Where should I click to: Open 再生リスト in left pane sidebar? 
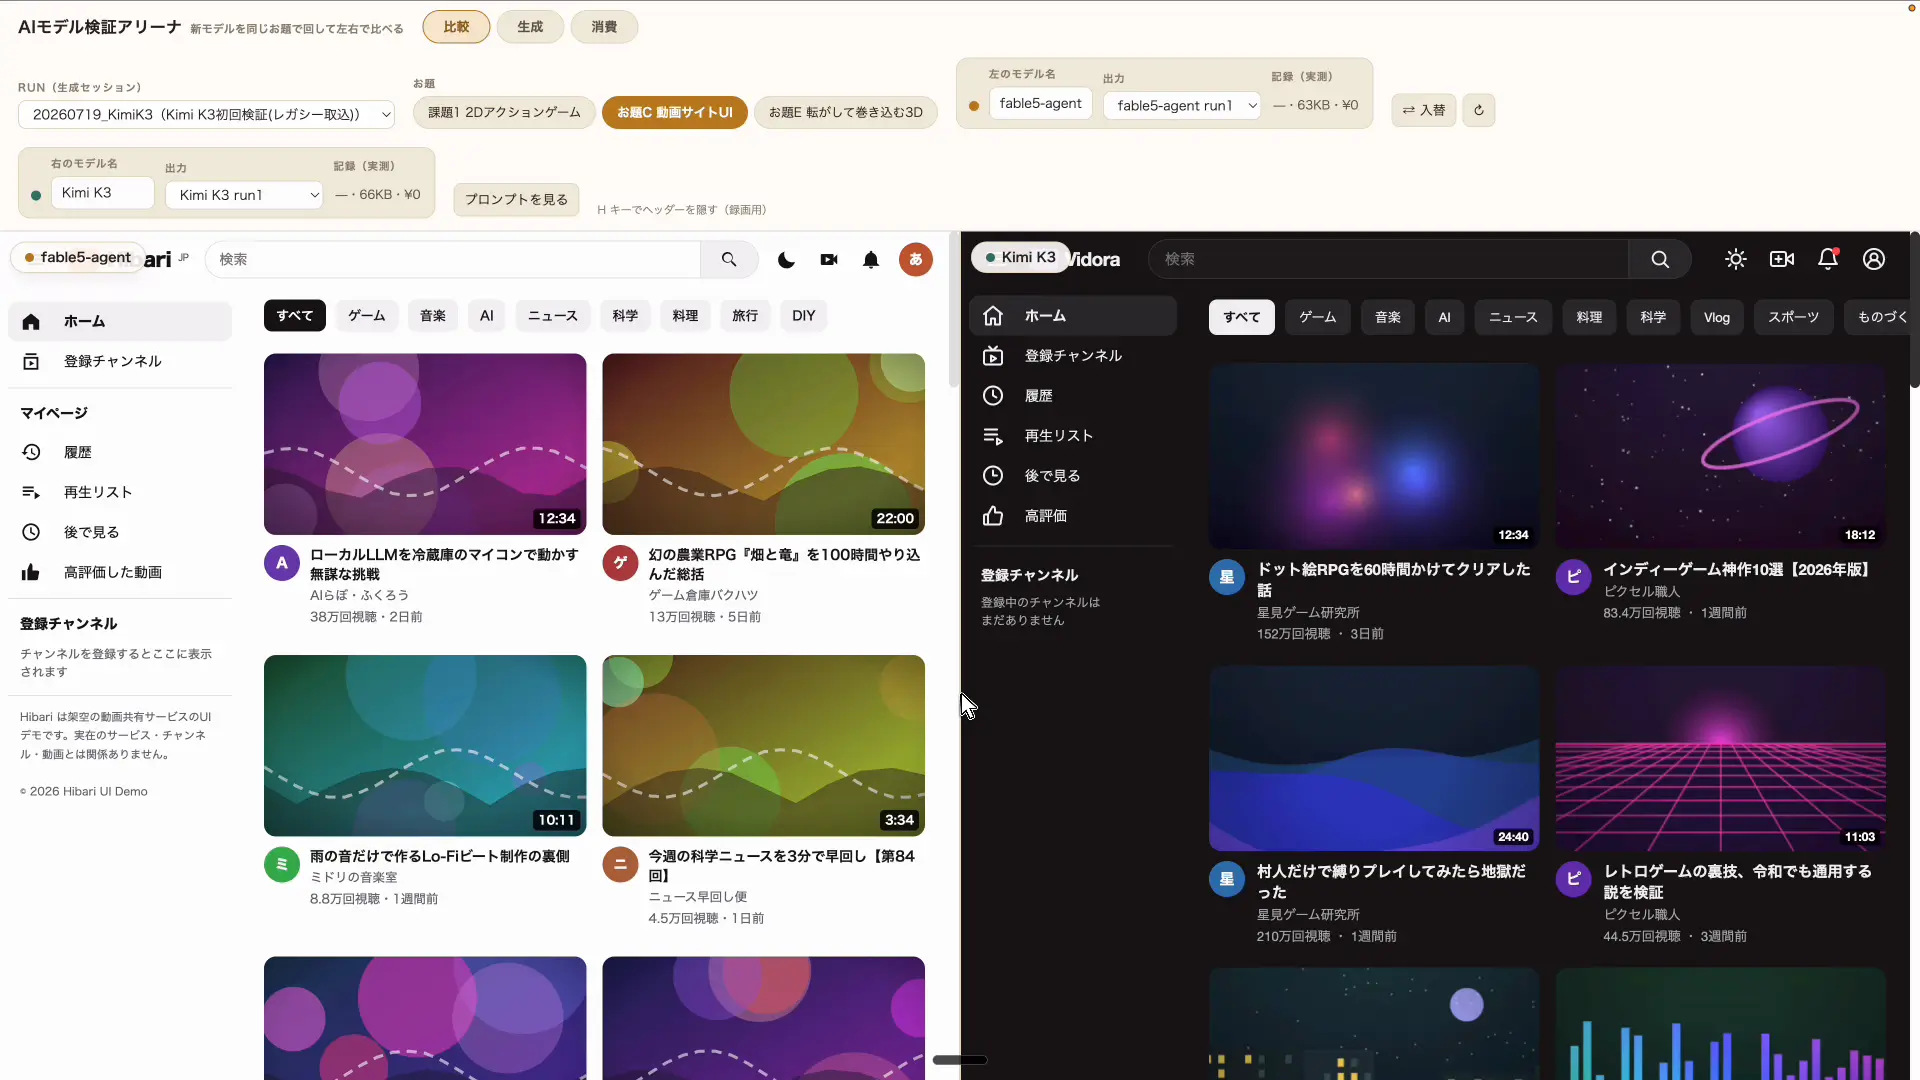[120, 492]
